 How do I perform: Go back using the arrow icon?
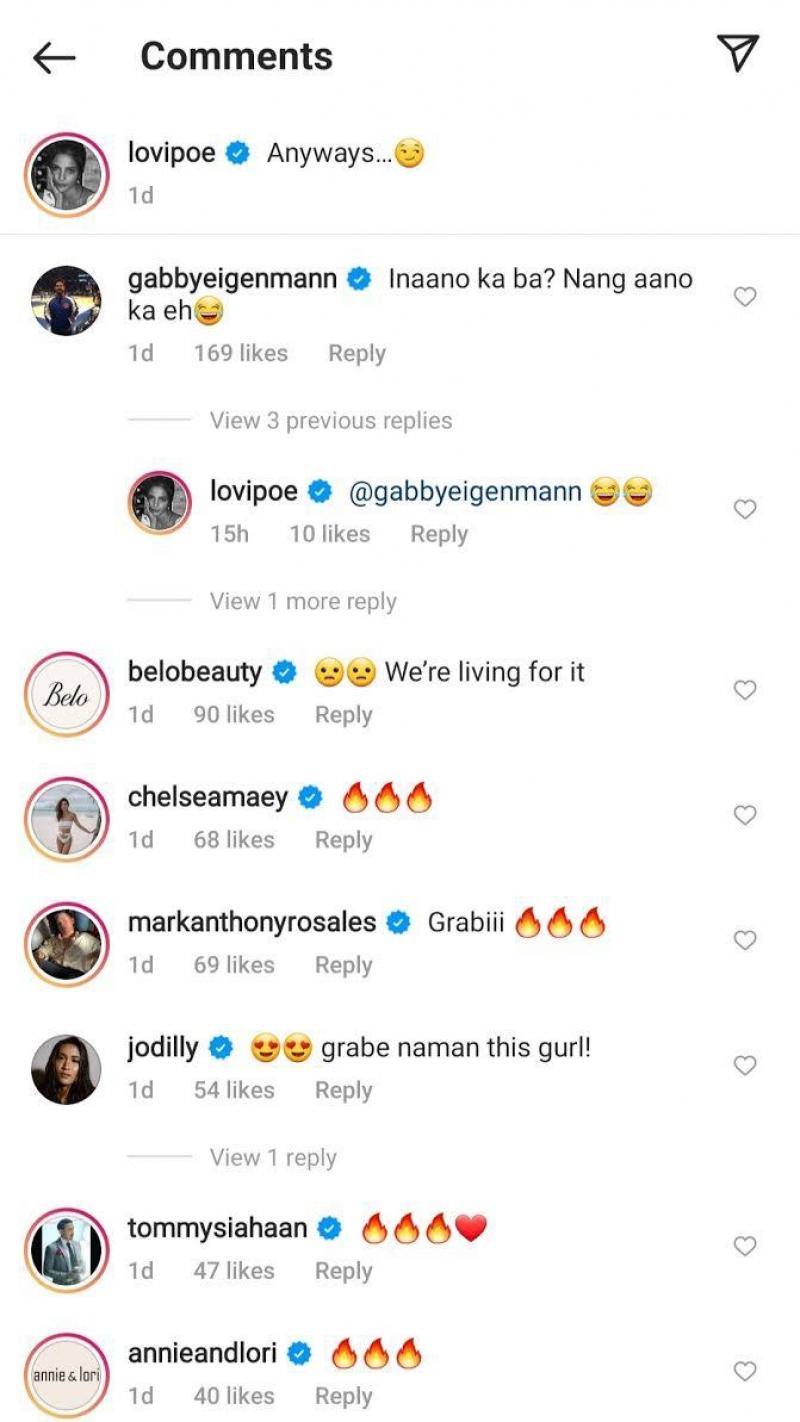coord(54,58)
